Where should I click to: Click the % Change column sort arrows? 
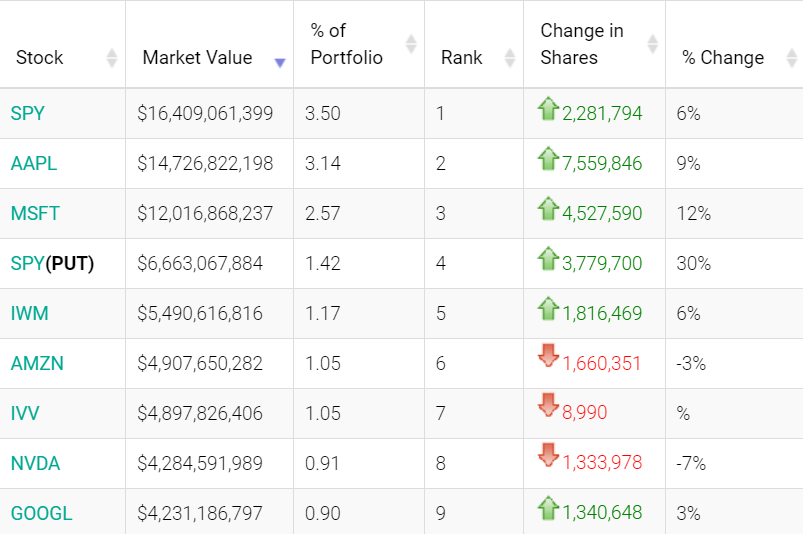pyautogui.click(x=792, y=57)
